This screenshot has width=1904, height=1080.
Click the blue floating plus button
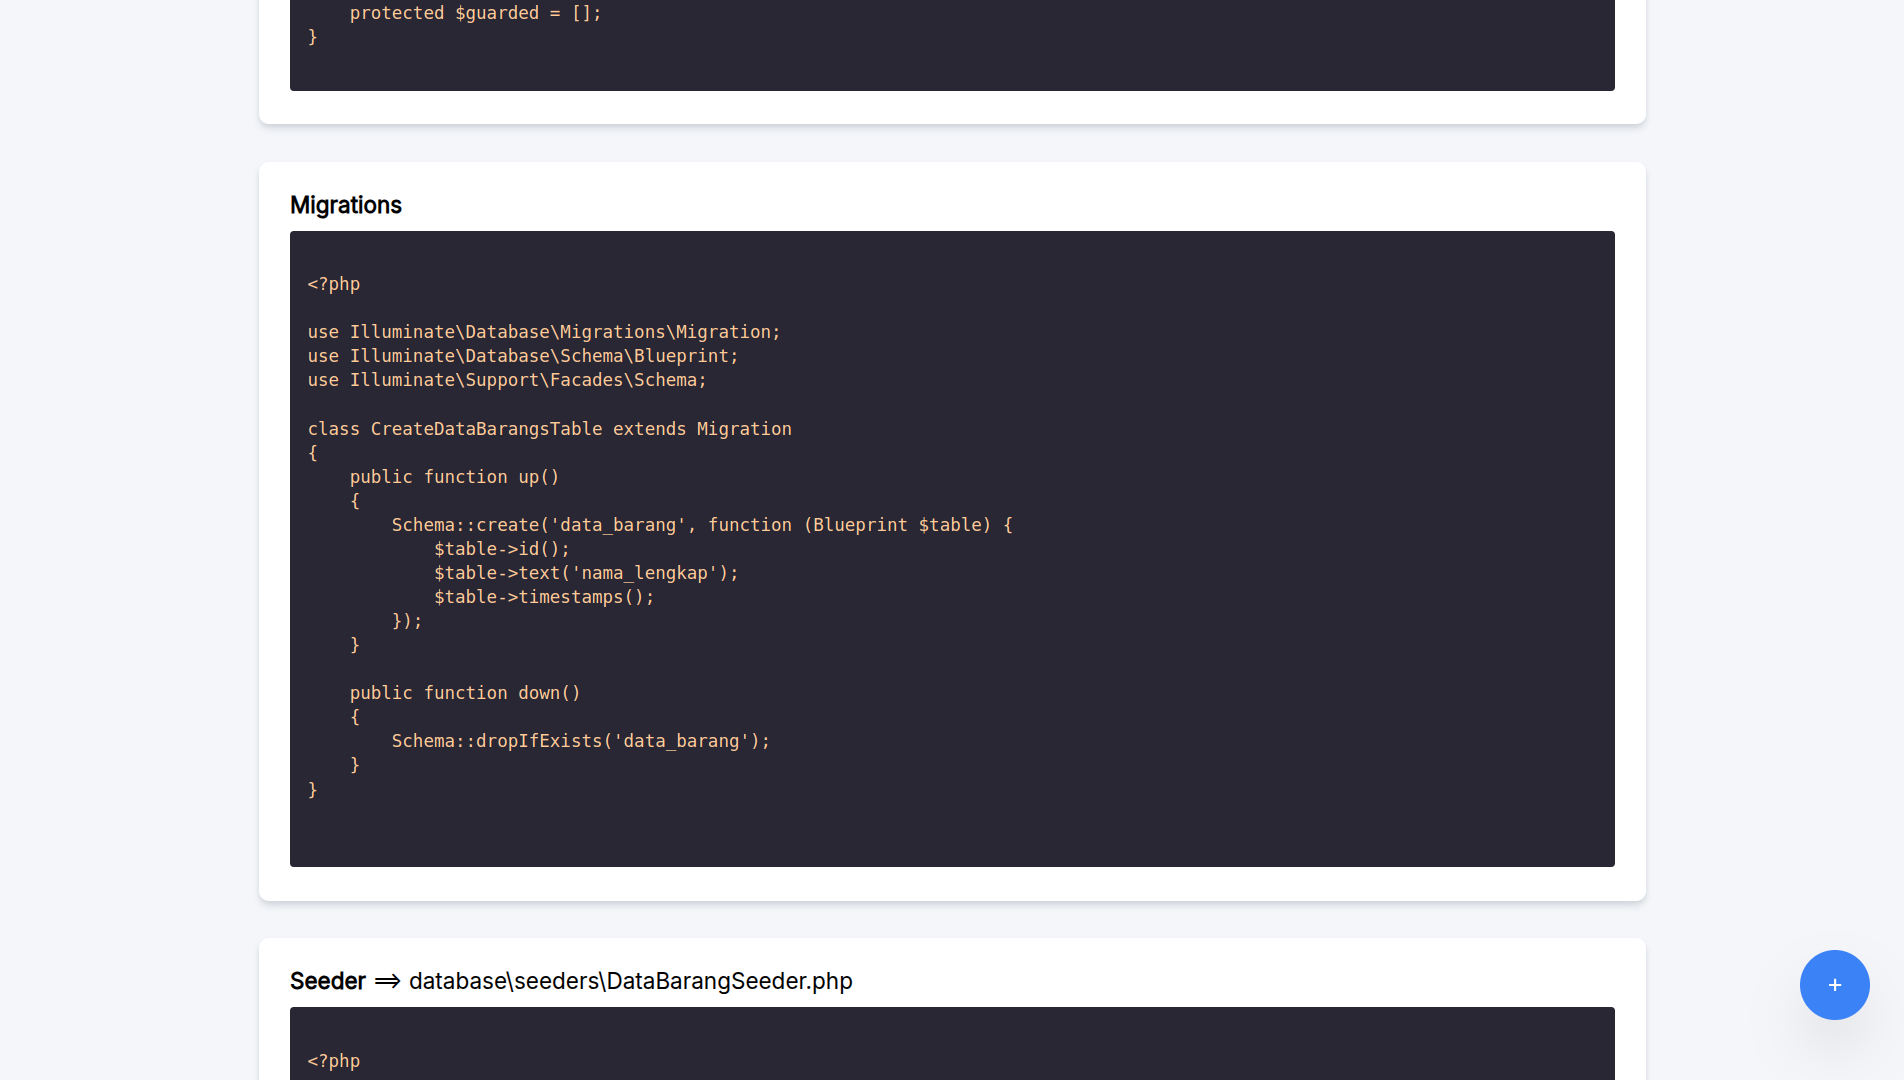[x=1834, y=985]
